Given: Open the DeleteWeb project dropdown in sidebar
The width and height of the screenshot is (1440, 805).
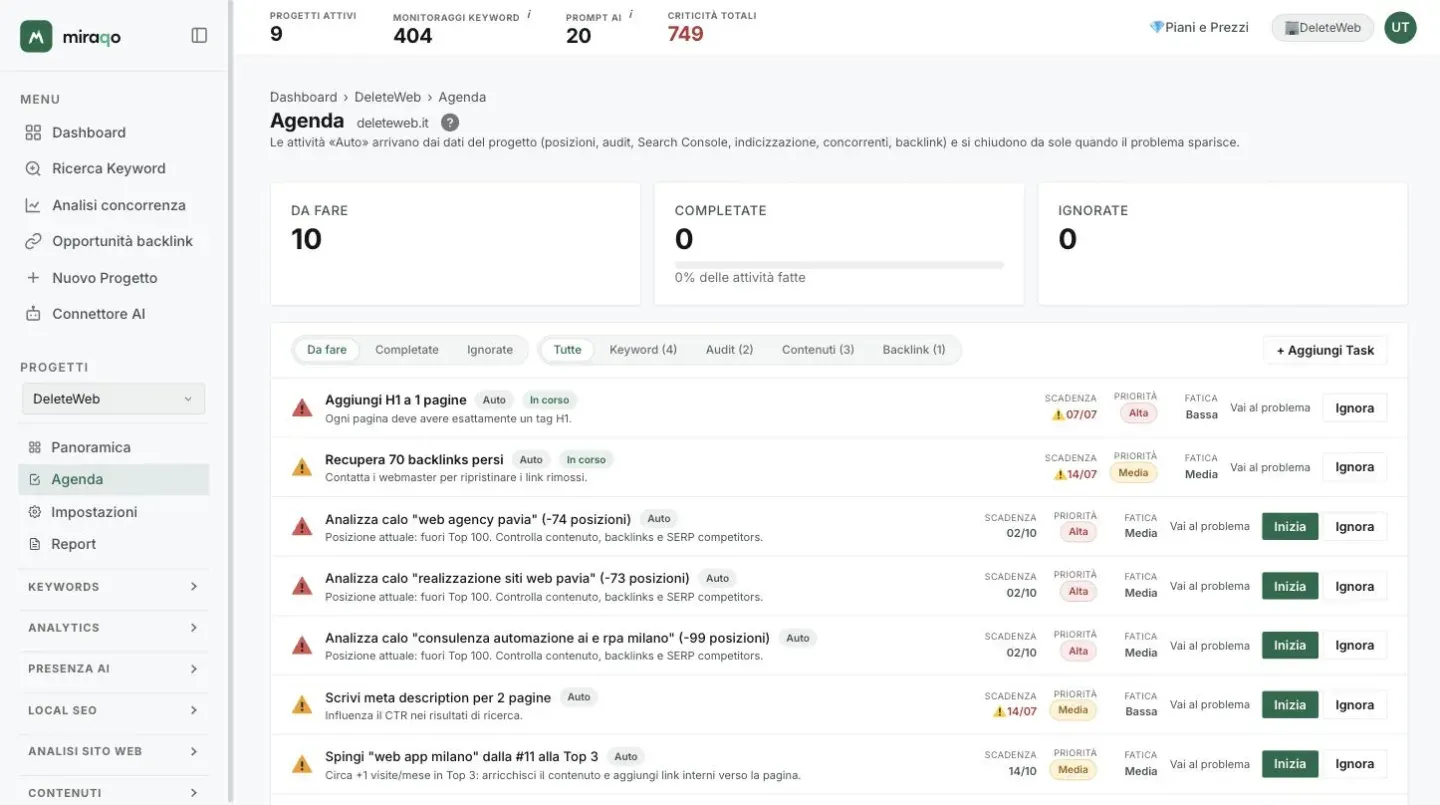Looking at the screenshot, I should point(114,399).
